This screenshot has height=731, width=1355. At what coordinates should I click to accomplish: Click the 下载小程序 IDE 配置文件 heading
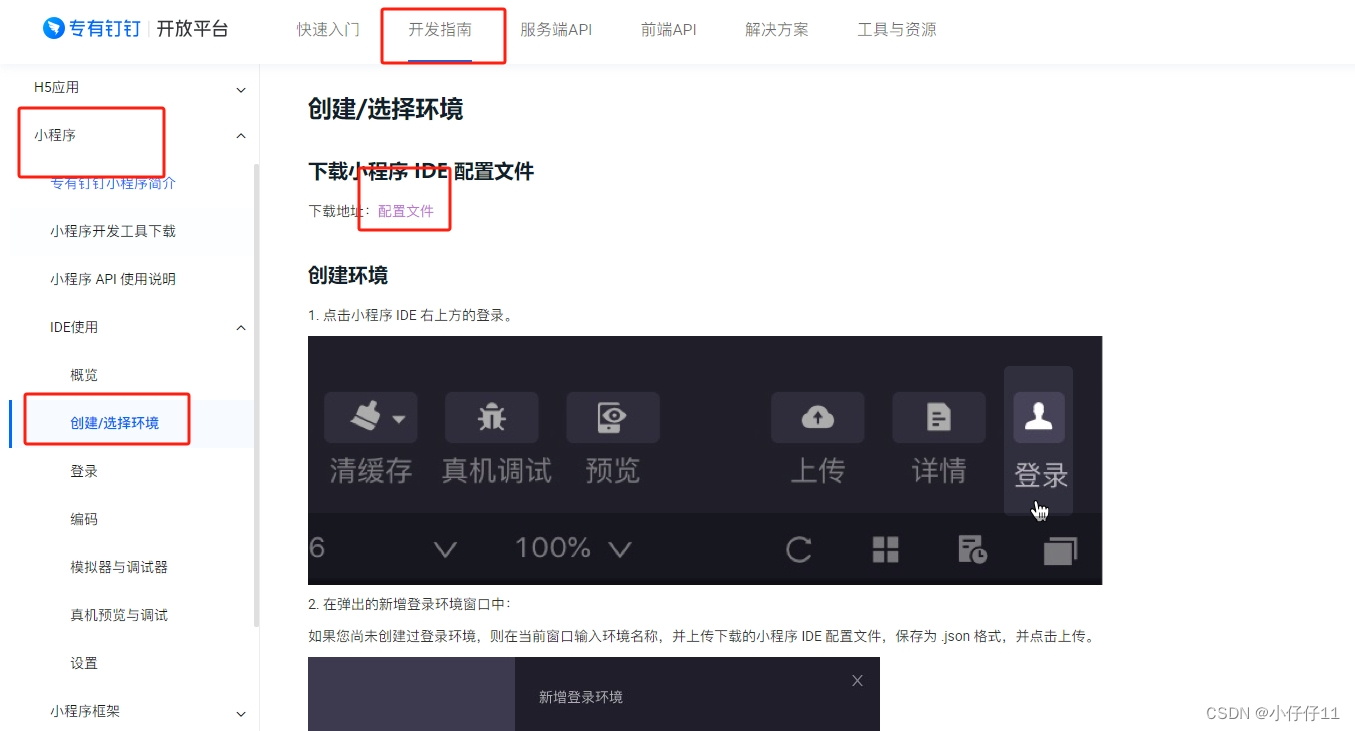[x=421, y=171]
